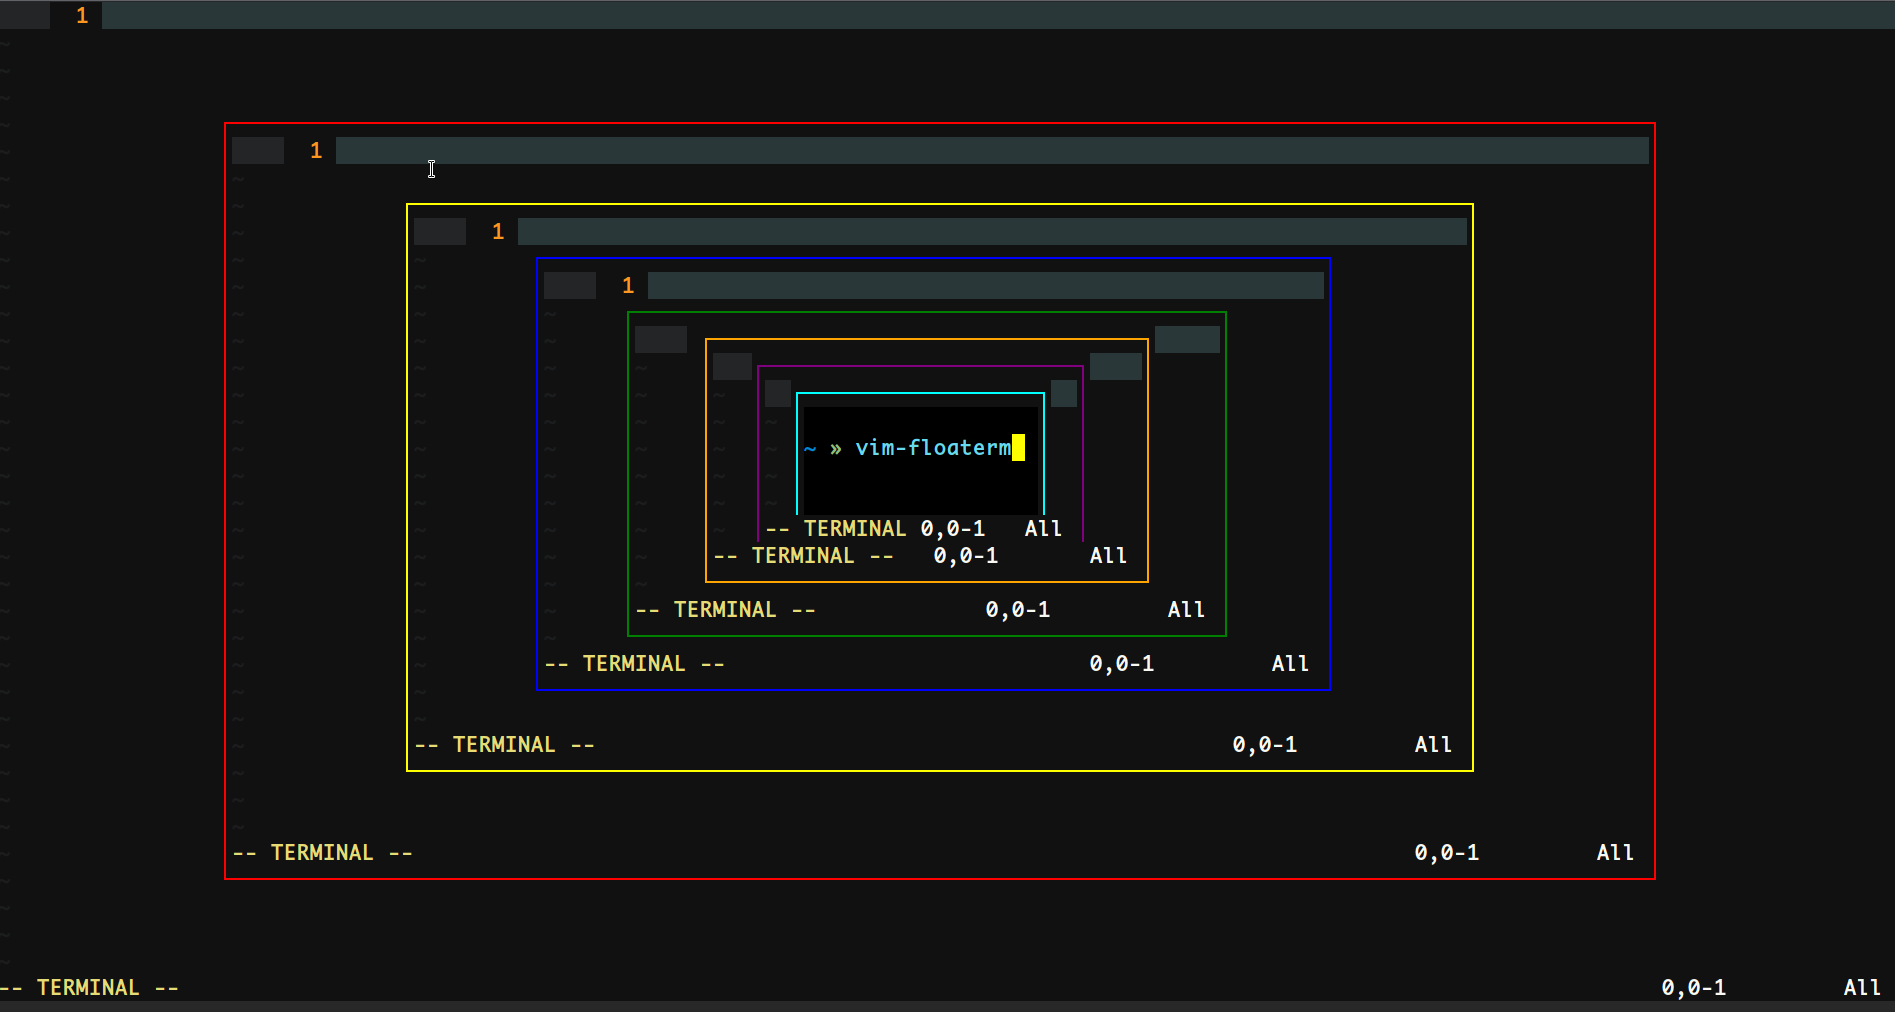
Task: Click '-- TERMINAL --' in the orange-bordered window
Action: pos(804,556)
